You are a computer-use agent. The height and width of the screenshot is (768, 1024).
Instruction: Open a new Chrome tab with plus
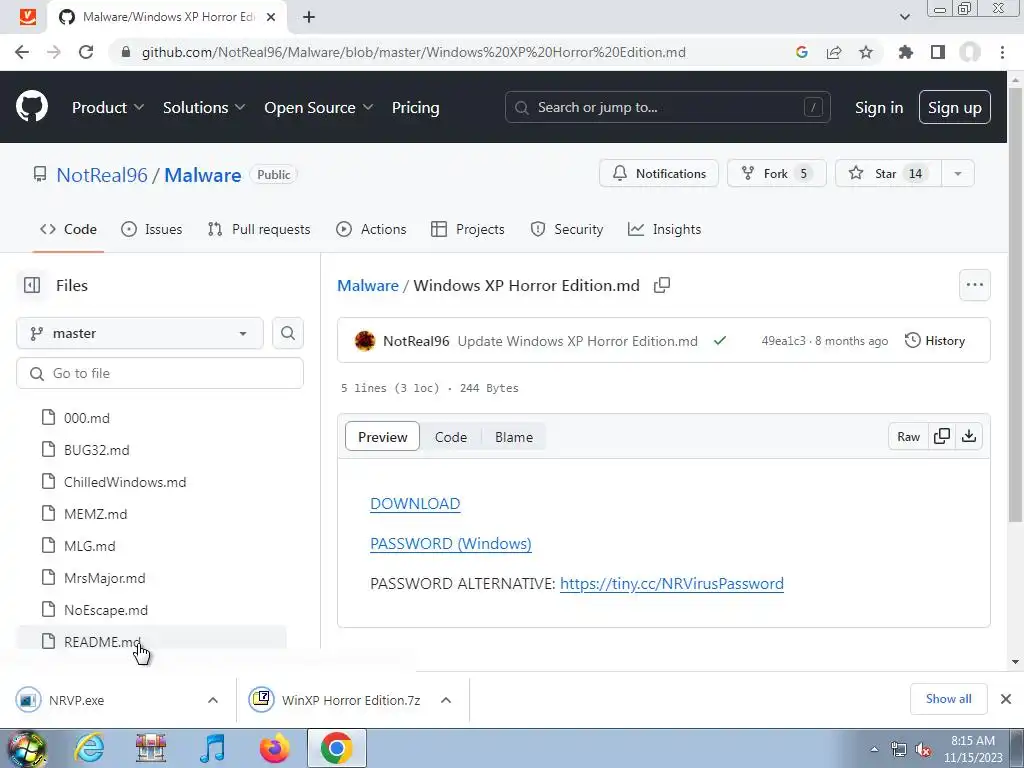coord(309,17)
